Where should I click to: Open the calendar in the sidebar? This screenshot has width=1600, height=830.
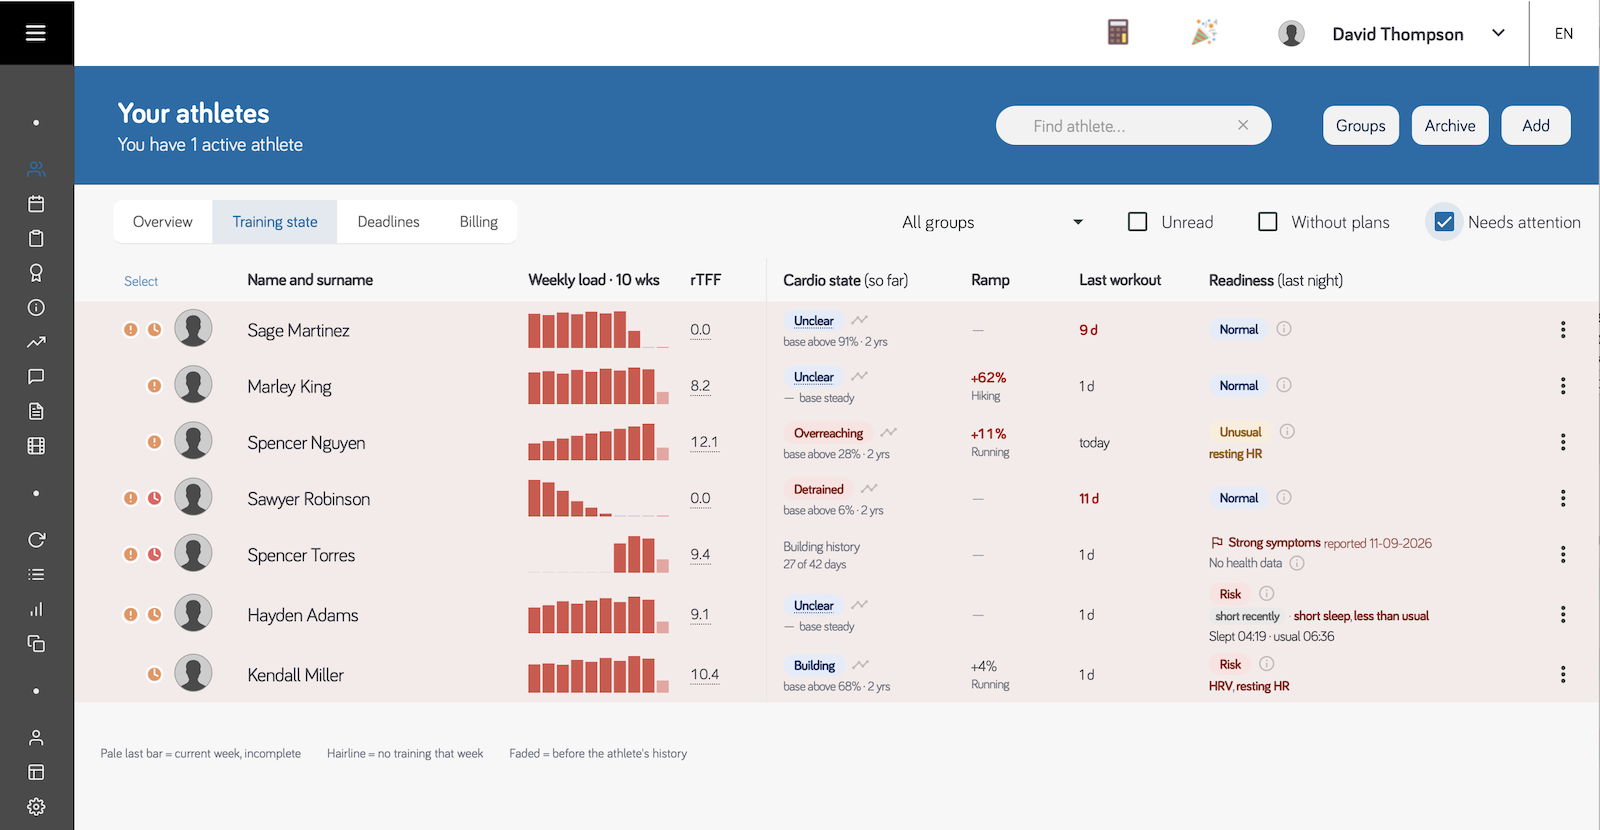(36, 204)
